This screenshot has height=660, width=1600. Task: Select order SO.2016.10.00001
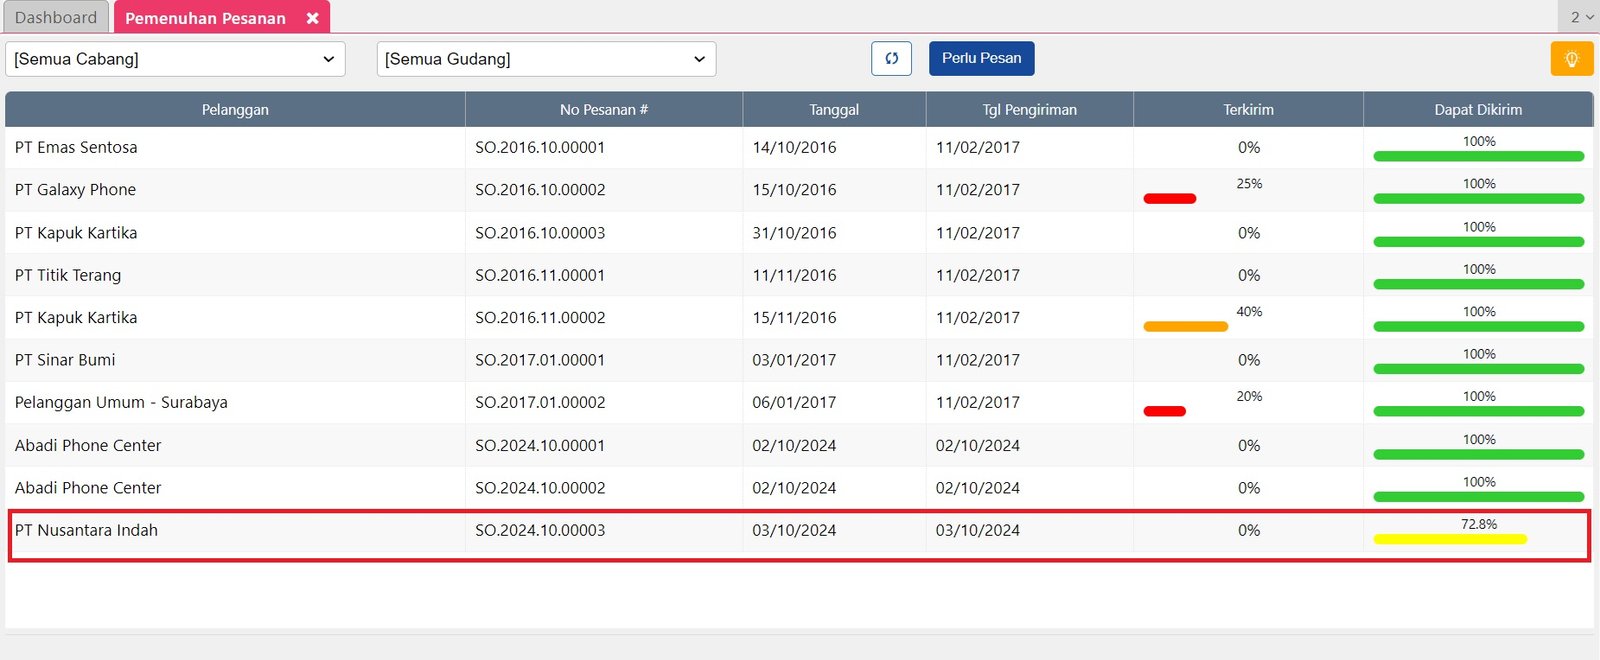point(540,147)
